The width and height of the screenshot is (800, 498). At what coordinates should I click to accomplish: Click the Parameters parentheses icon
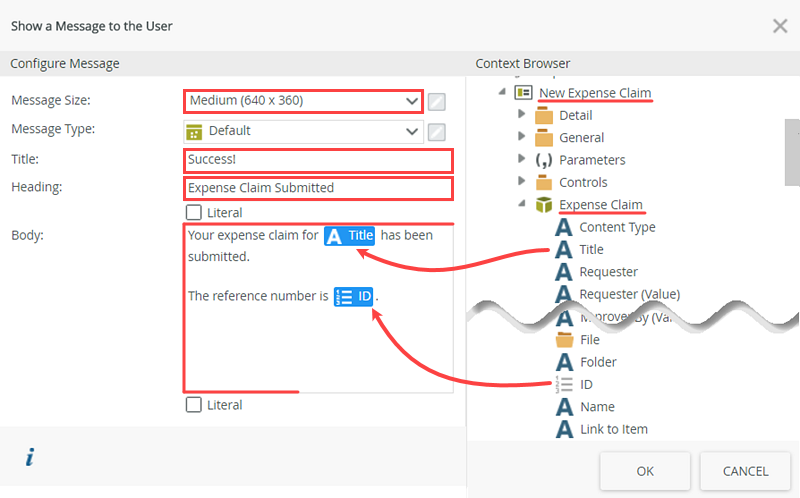pyautogui.click(x=544, y=160)
